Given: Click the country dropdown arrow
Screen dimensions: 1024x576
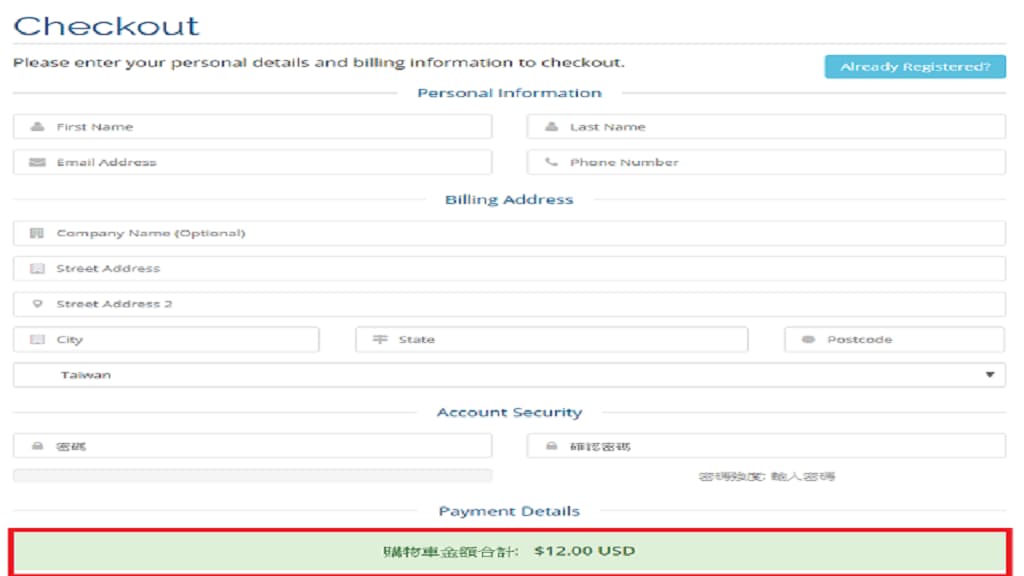Looking at the screenshot, I should click(990, 375).
